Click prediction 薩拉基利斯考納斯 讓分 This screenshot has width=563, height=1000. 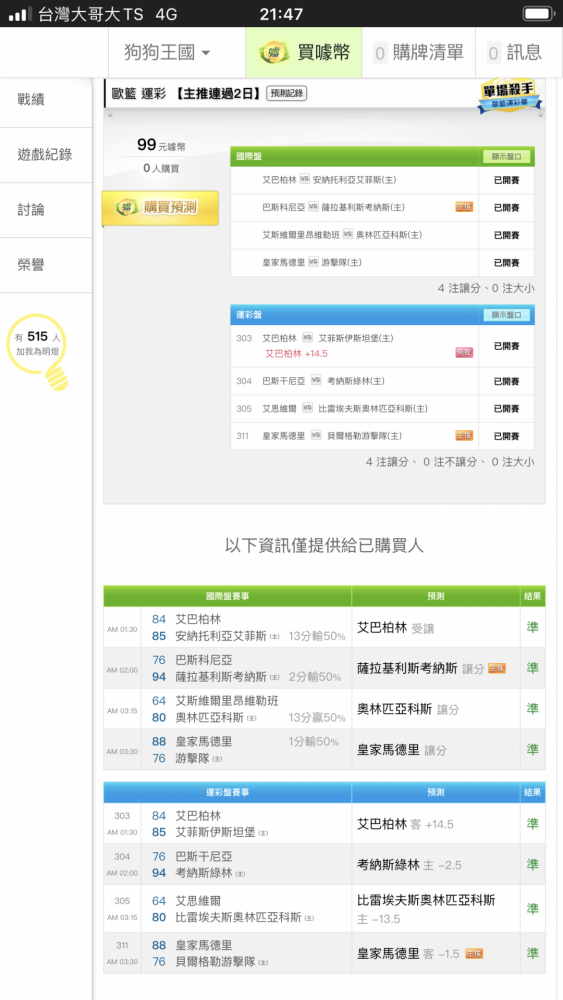(x=421, y=668)
